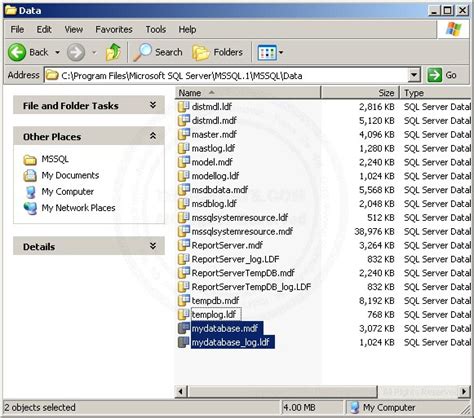Select the distmdl.mdf file icon

(x=184, y=120)
